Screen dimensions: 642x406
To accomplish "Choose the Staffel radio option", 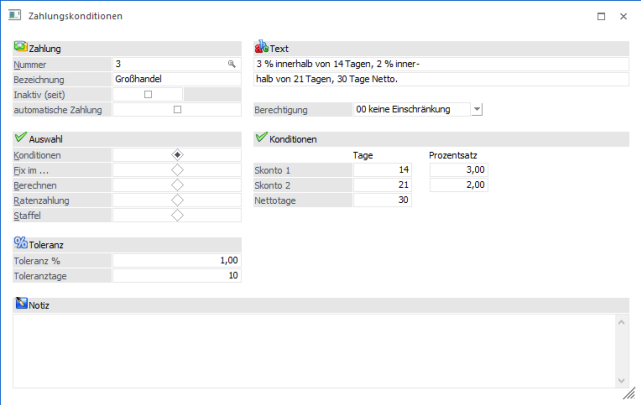I will tap(177, 215).
